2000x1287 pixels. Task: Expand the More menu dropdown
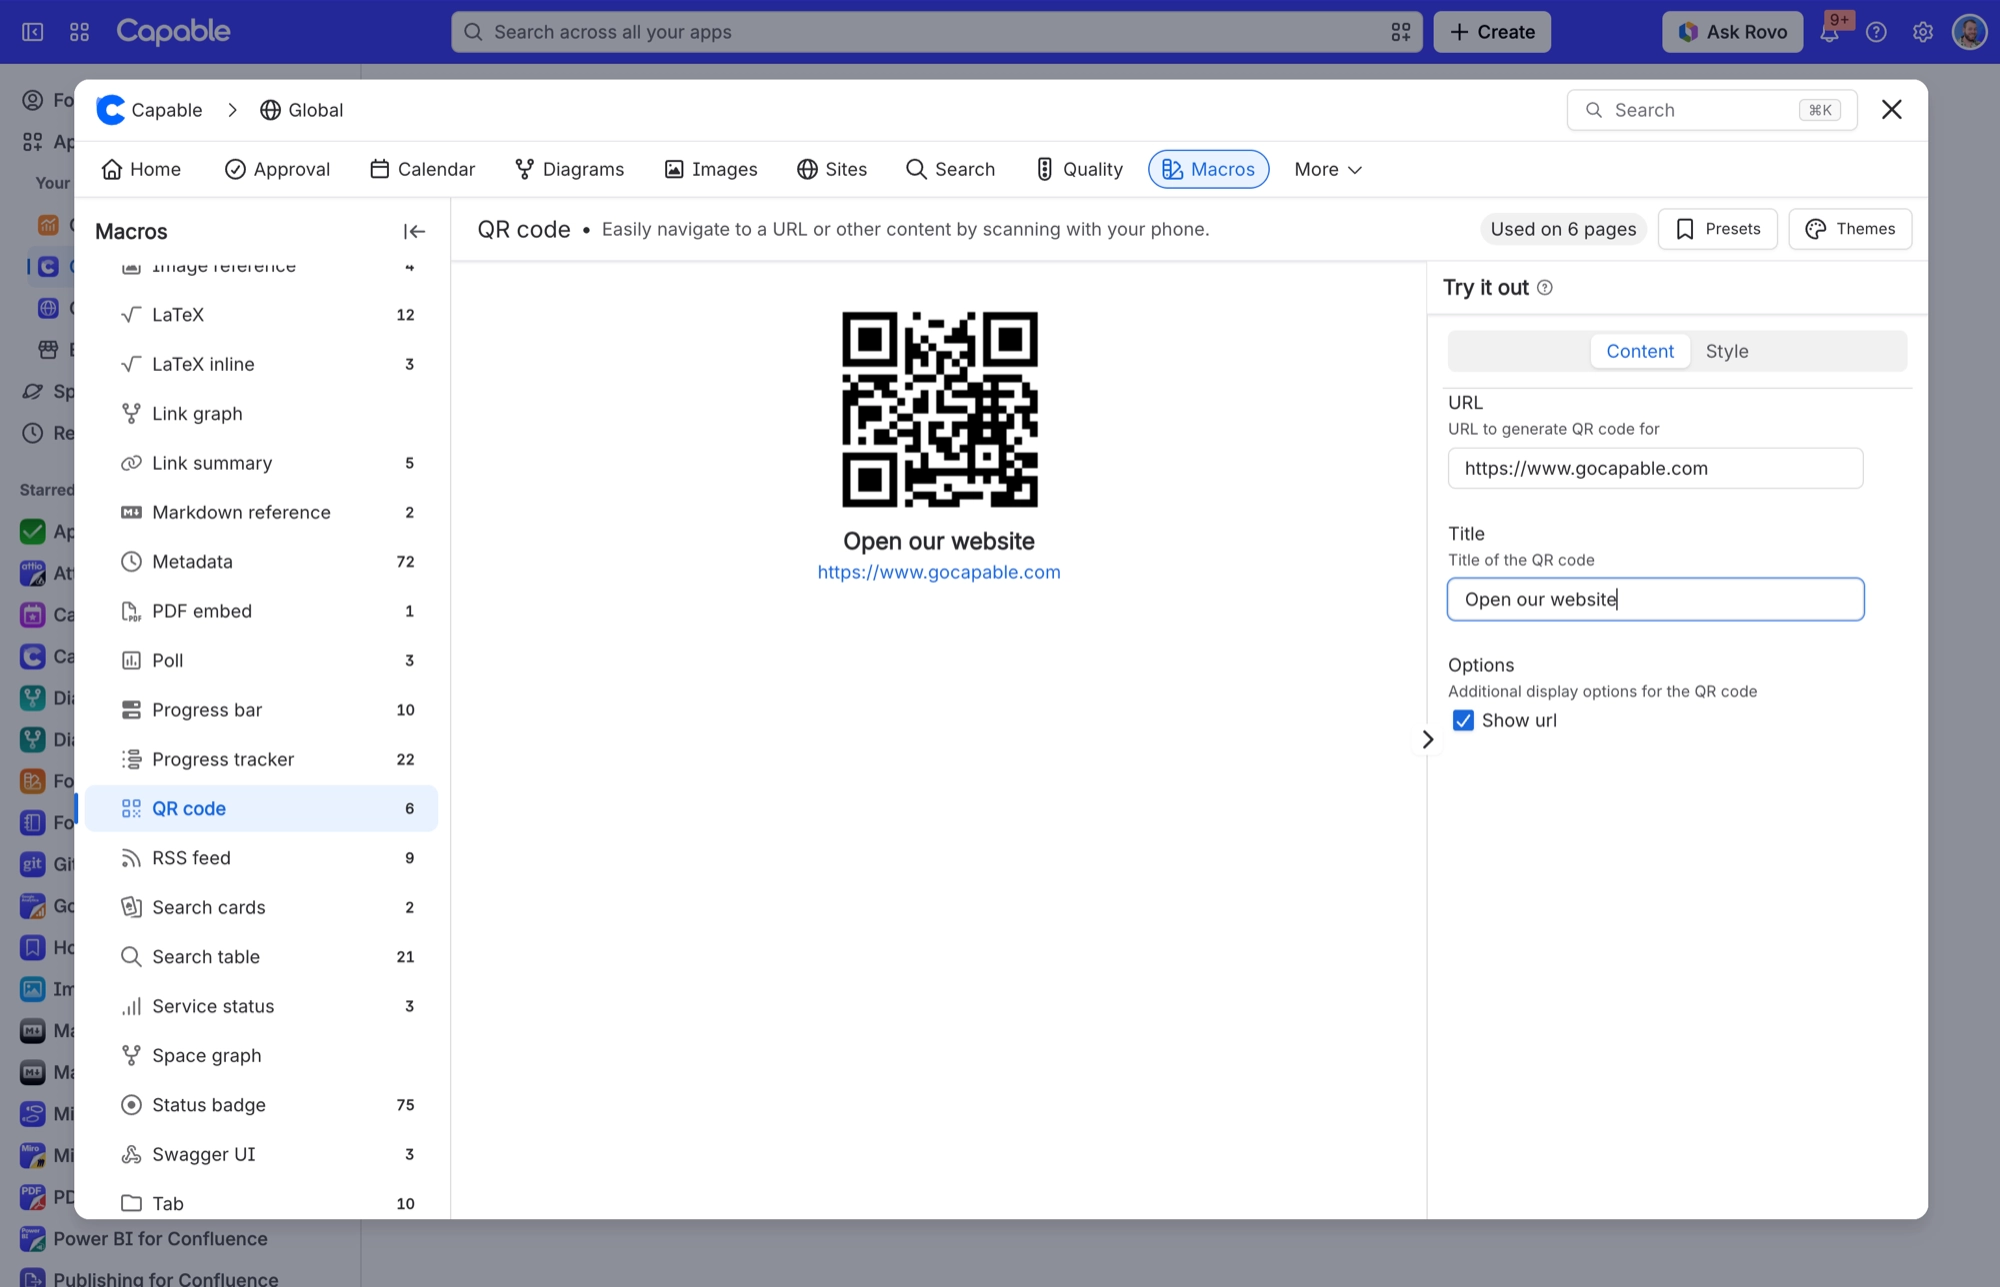coord(1328,170)
